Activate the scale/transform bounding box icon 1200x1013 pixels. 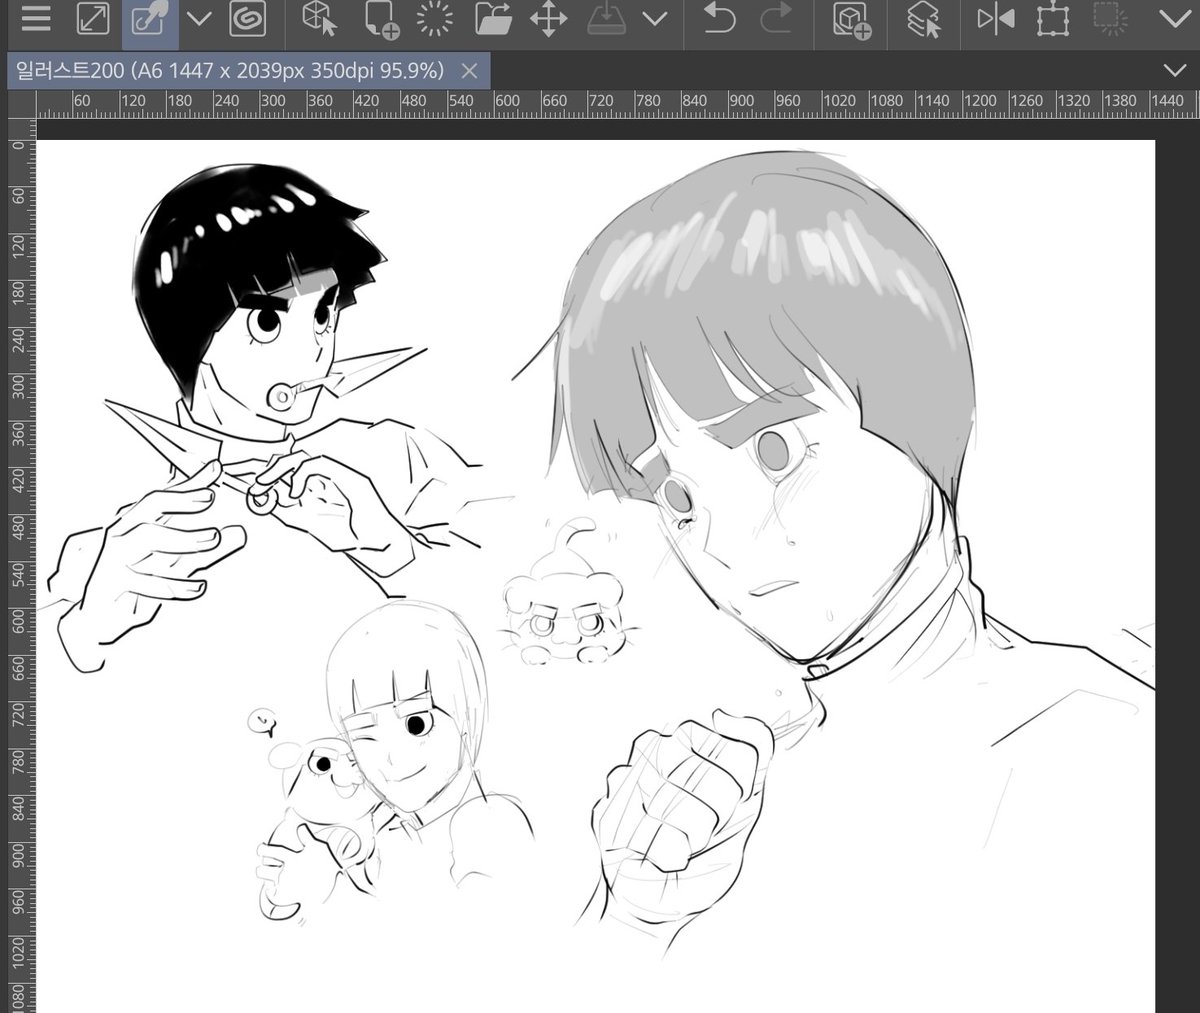pos(1051,19)
